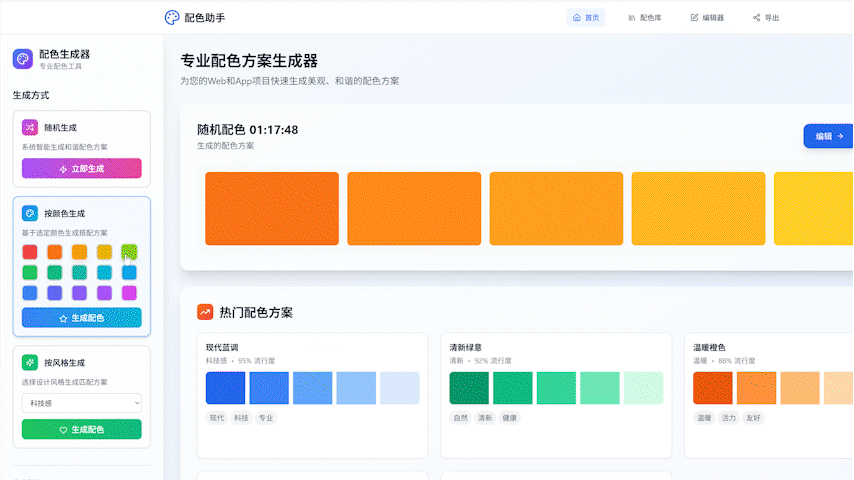Click the 活力 tag in 温暖橙色 card
This screenshot has width=854, height=480.
(729, 418)
